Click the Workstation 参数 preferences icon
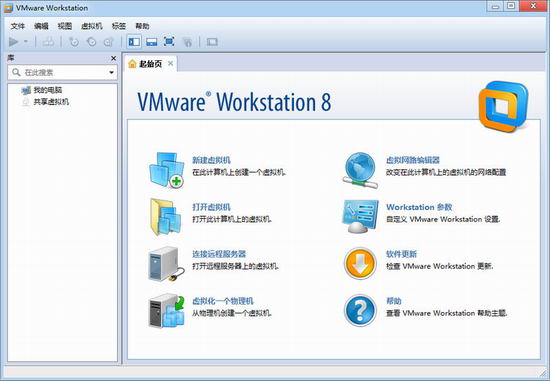Screen dimensions: 550x381 [x=361, y=216]
